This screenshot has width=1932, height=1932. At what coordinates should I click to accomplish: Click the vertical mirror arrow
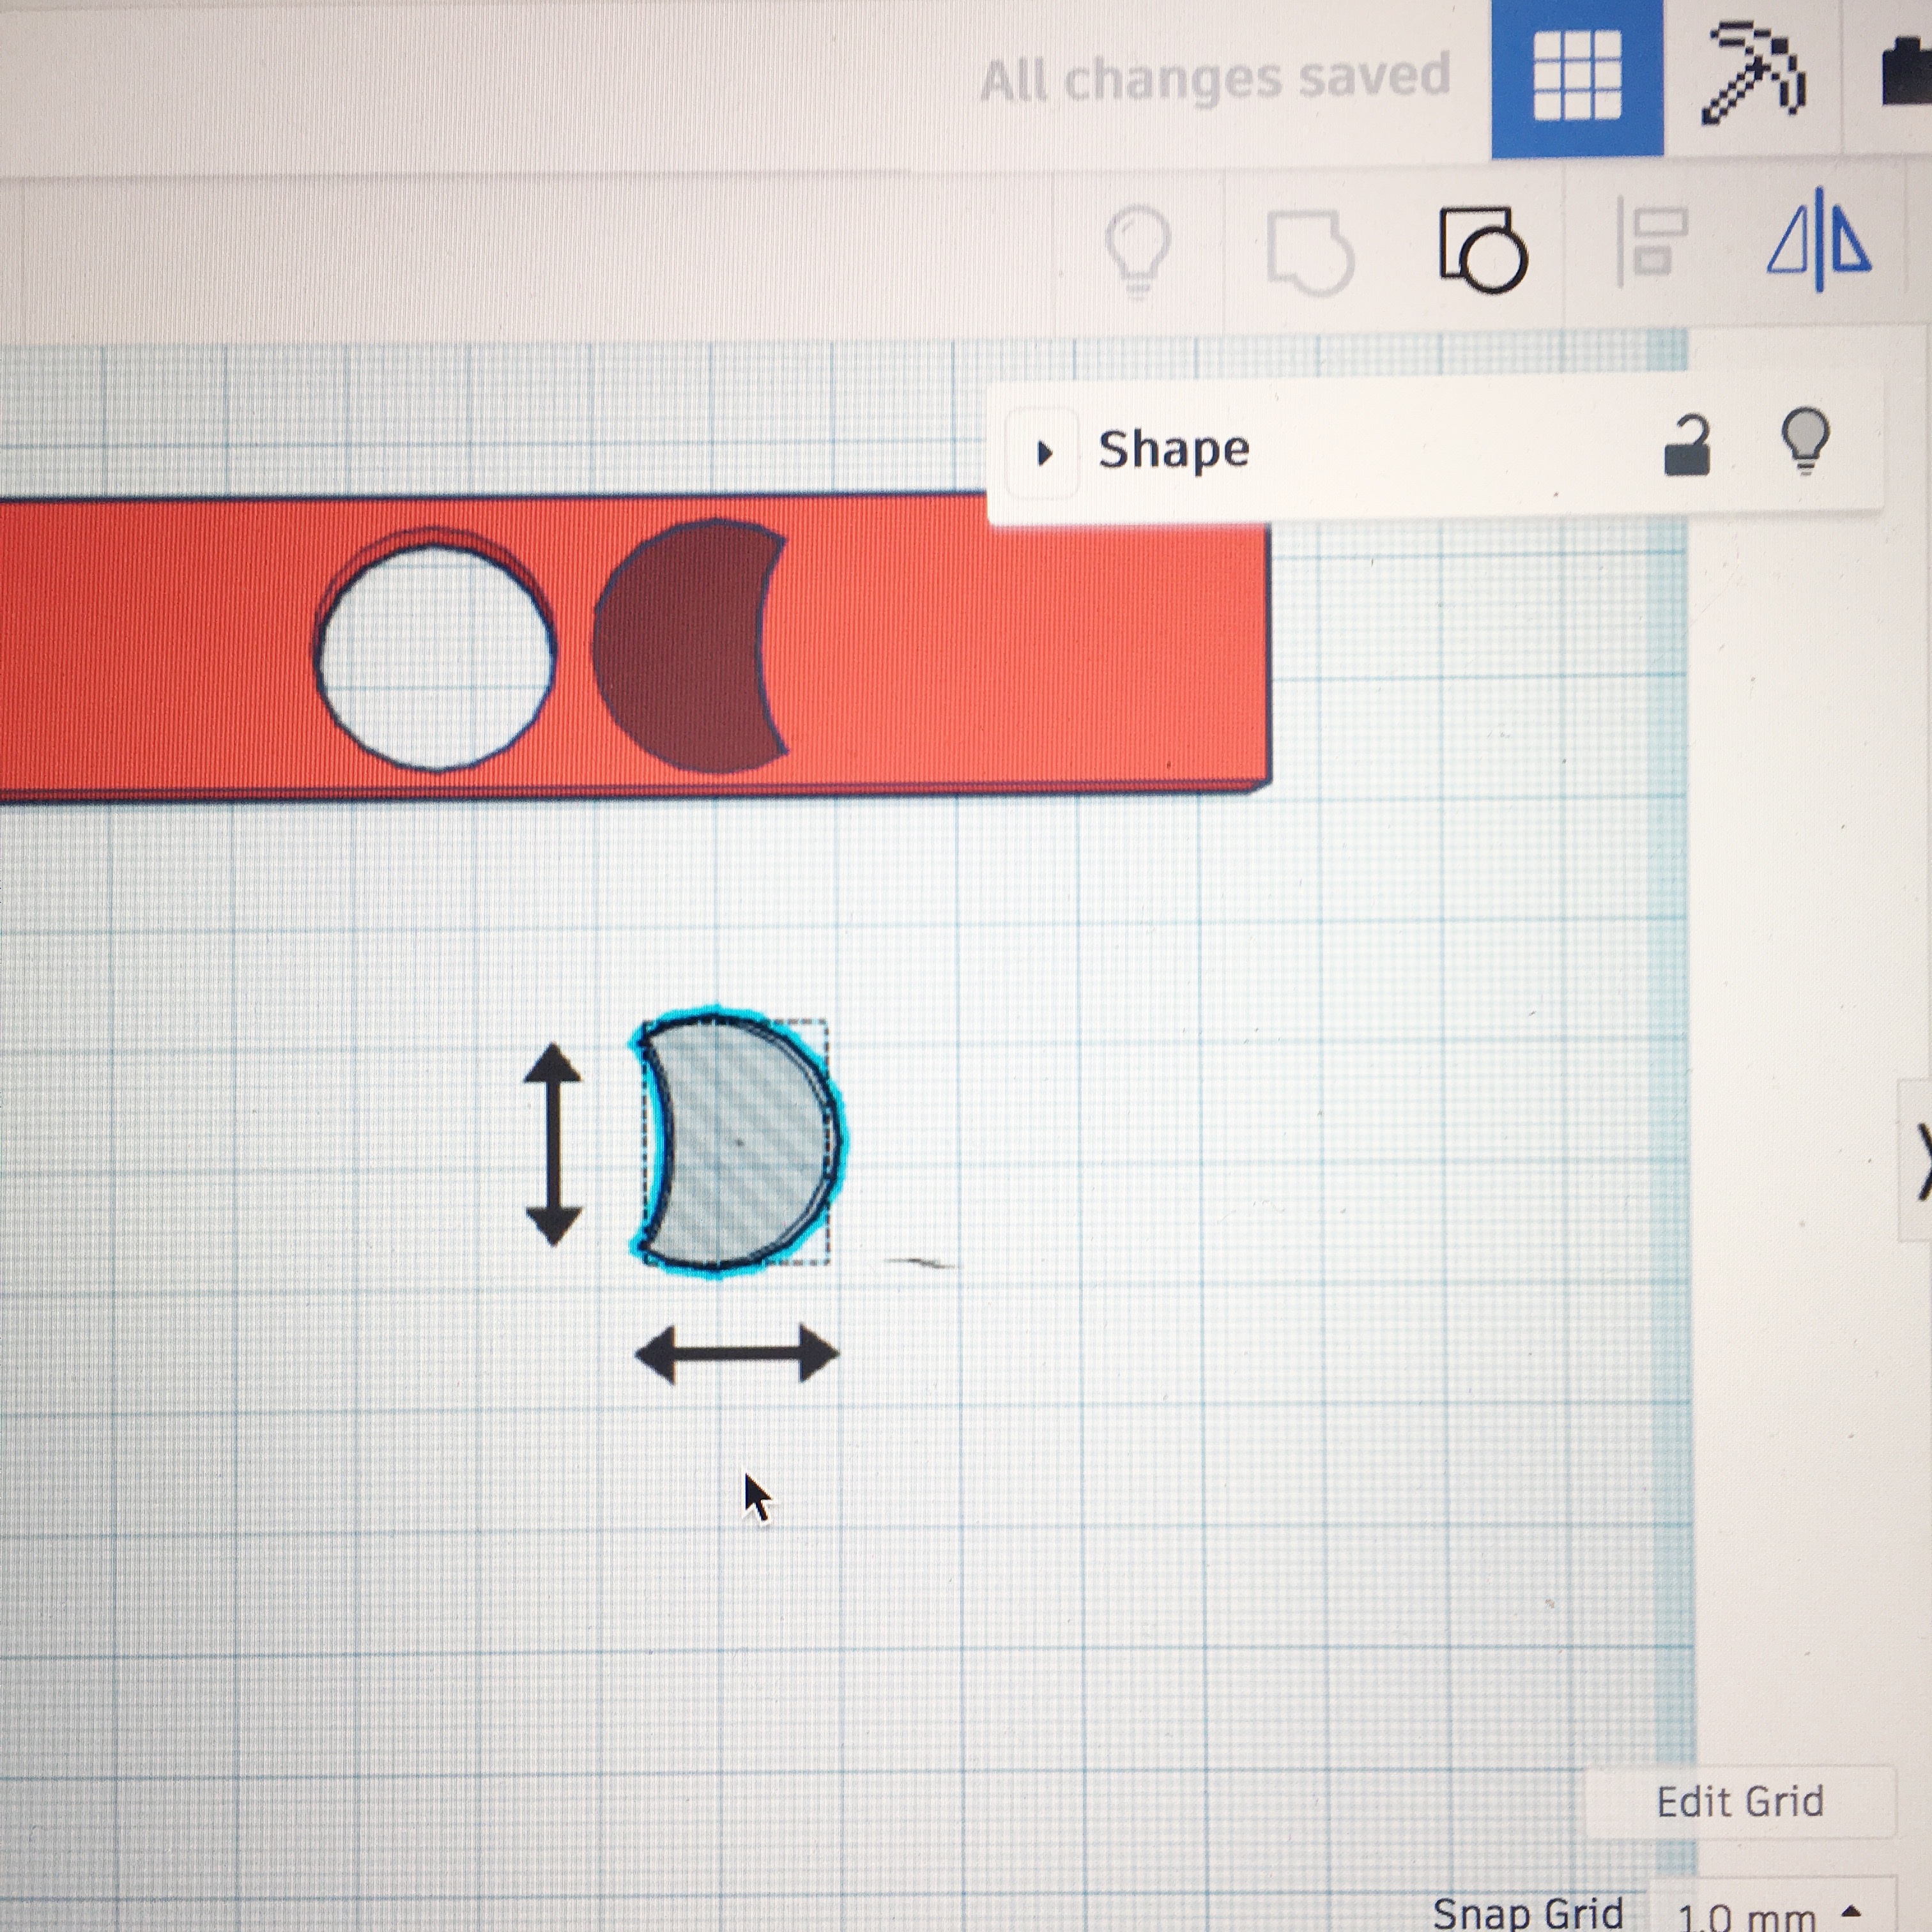tap(553, 1145)
